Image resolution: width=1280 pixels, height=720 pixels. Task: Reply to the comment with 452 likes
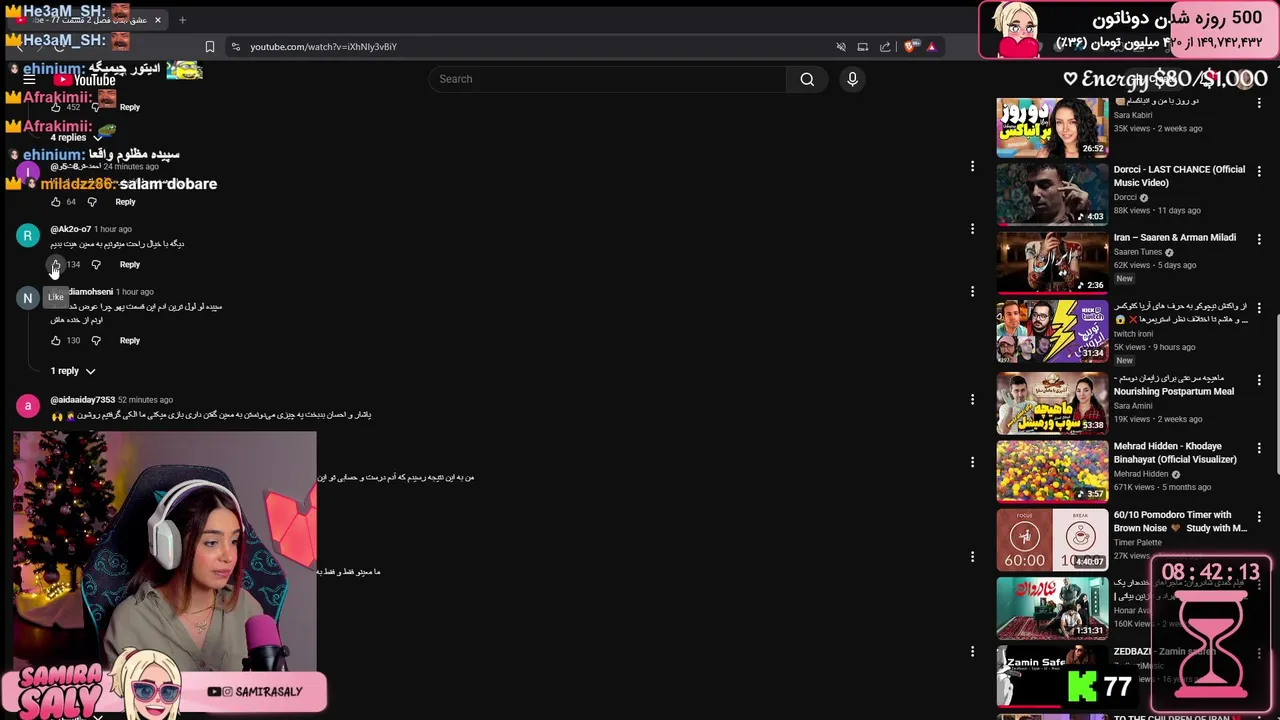click(x=130, y=107)
